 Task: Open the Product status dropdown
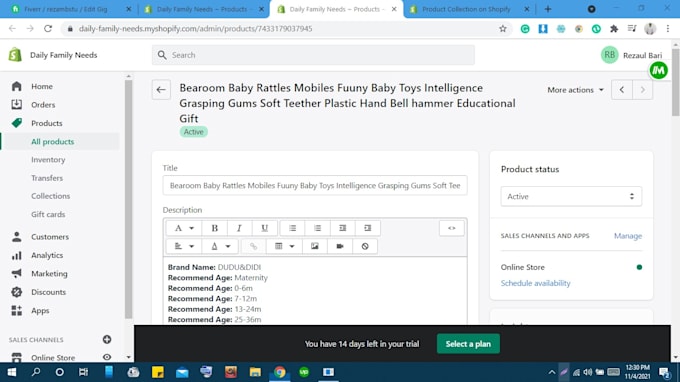tap(571, 196)
